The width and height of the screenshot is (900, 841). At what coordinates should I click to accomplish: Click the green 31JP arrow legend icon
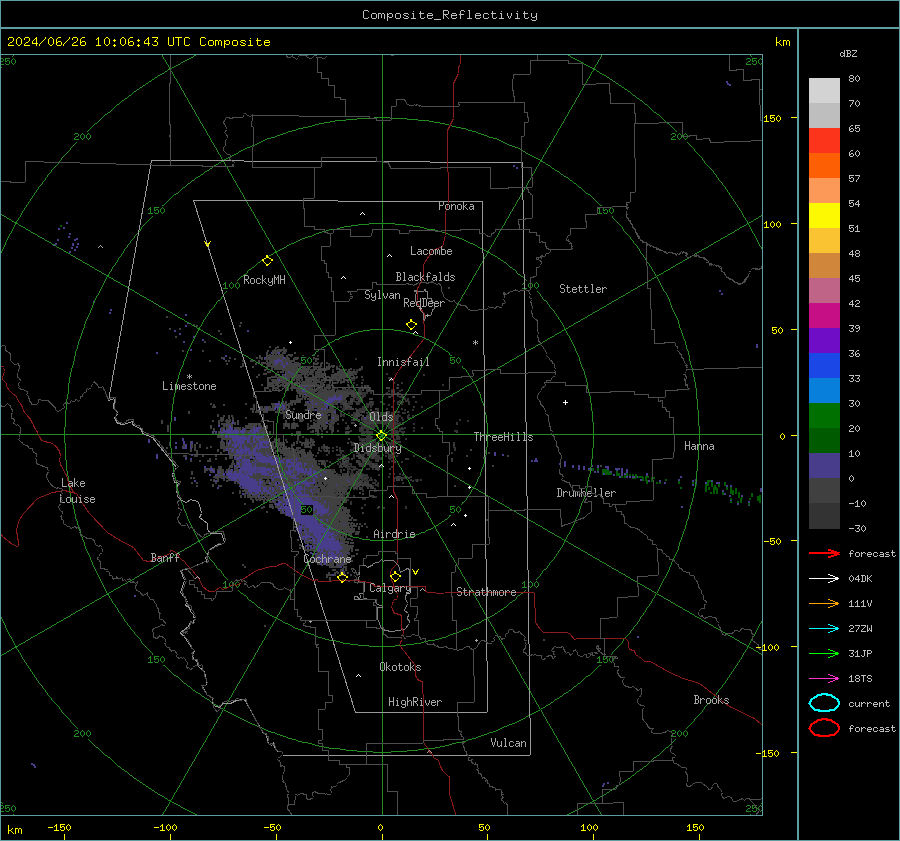click(x=824, y=653)
